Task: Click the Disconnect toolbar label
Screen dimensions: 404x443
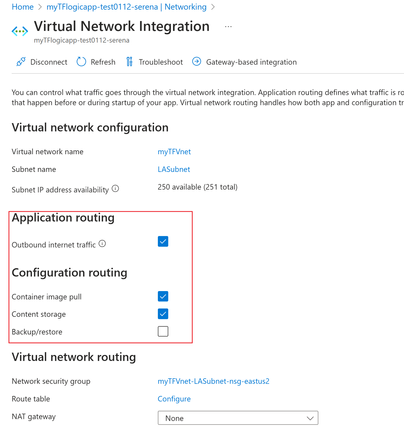Action: [49, 62]
